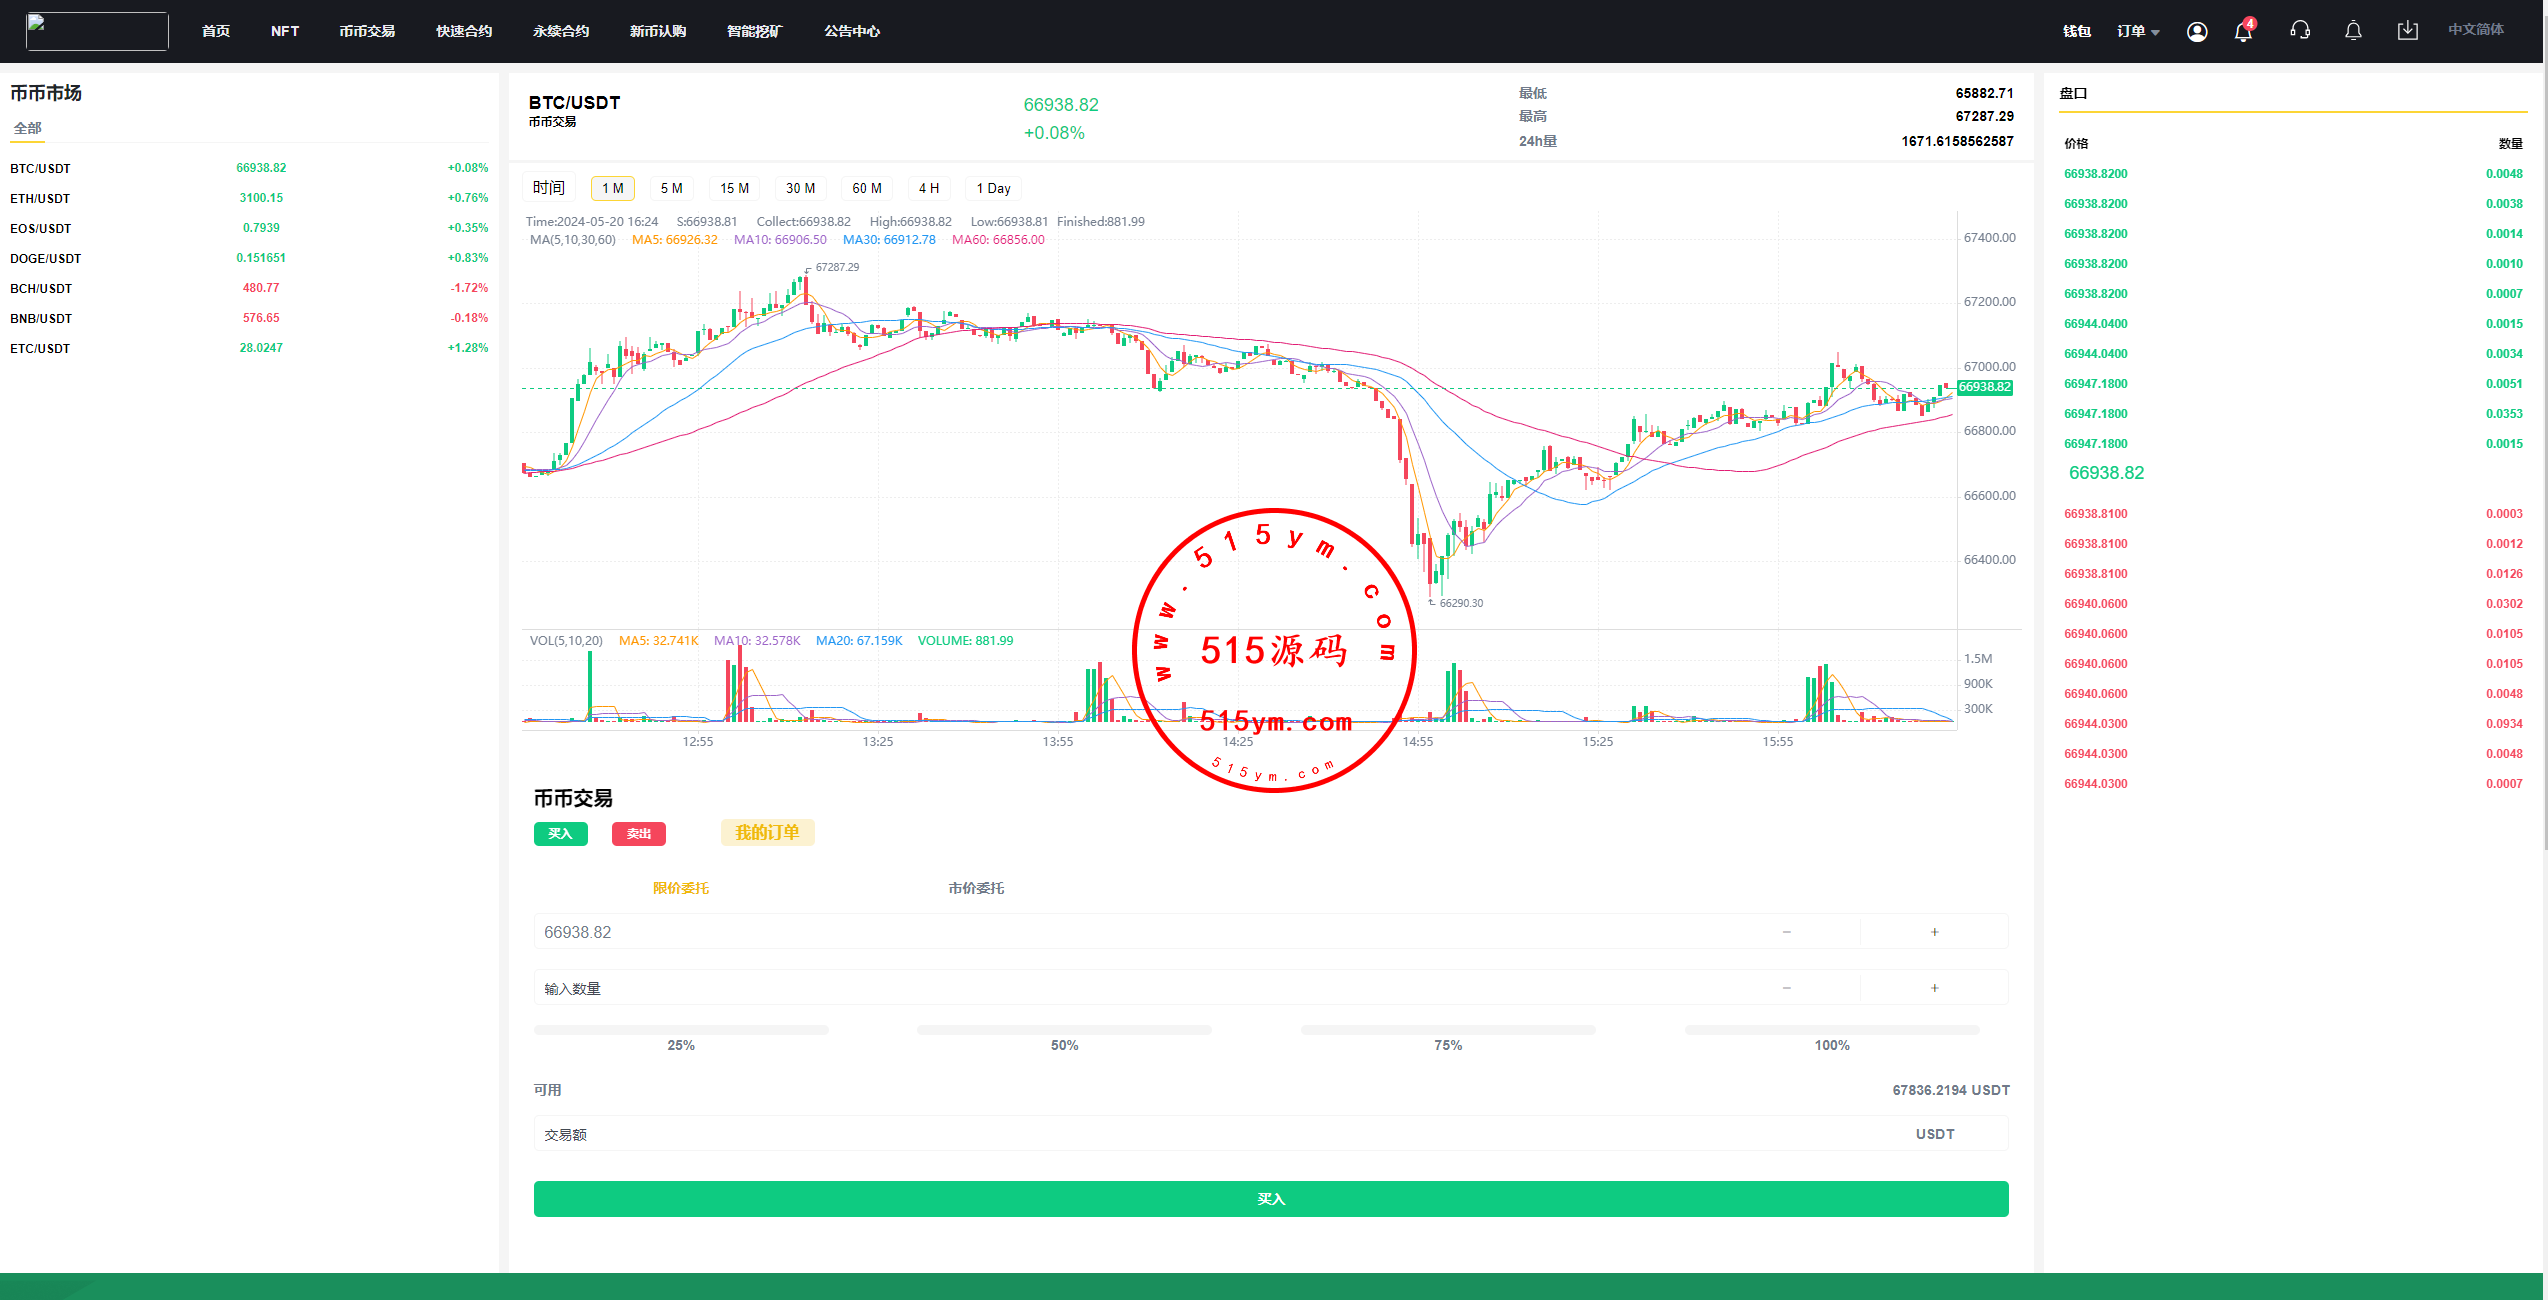The height and width of the screenshot is (1300, 2548).
Task: Switch to 卖出 sell mode
Action: point(638,834)
